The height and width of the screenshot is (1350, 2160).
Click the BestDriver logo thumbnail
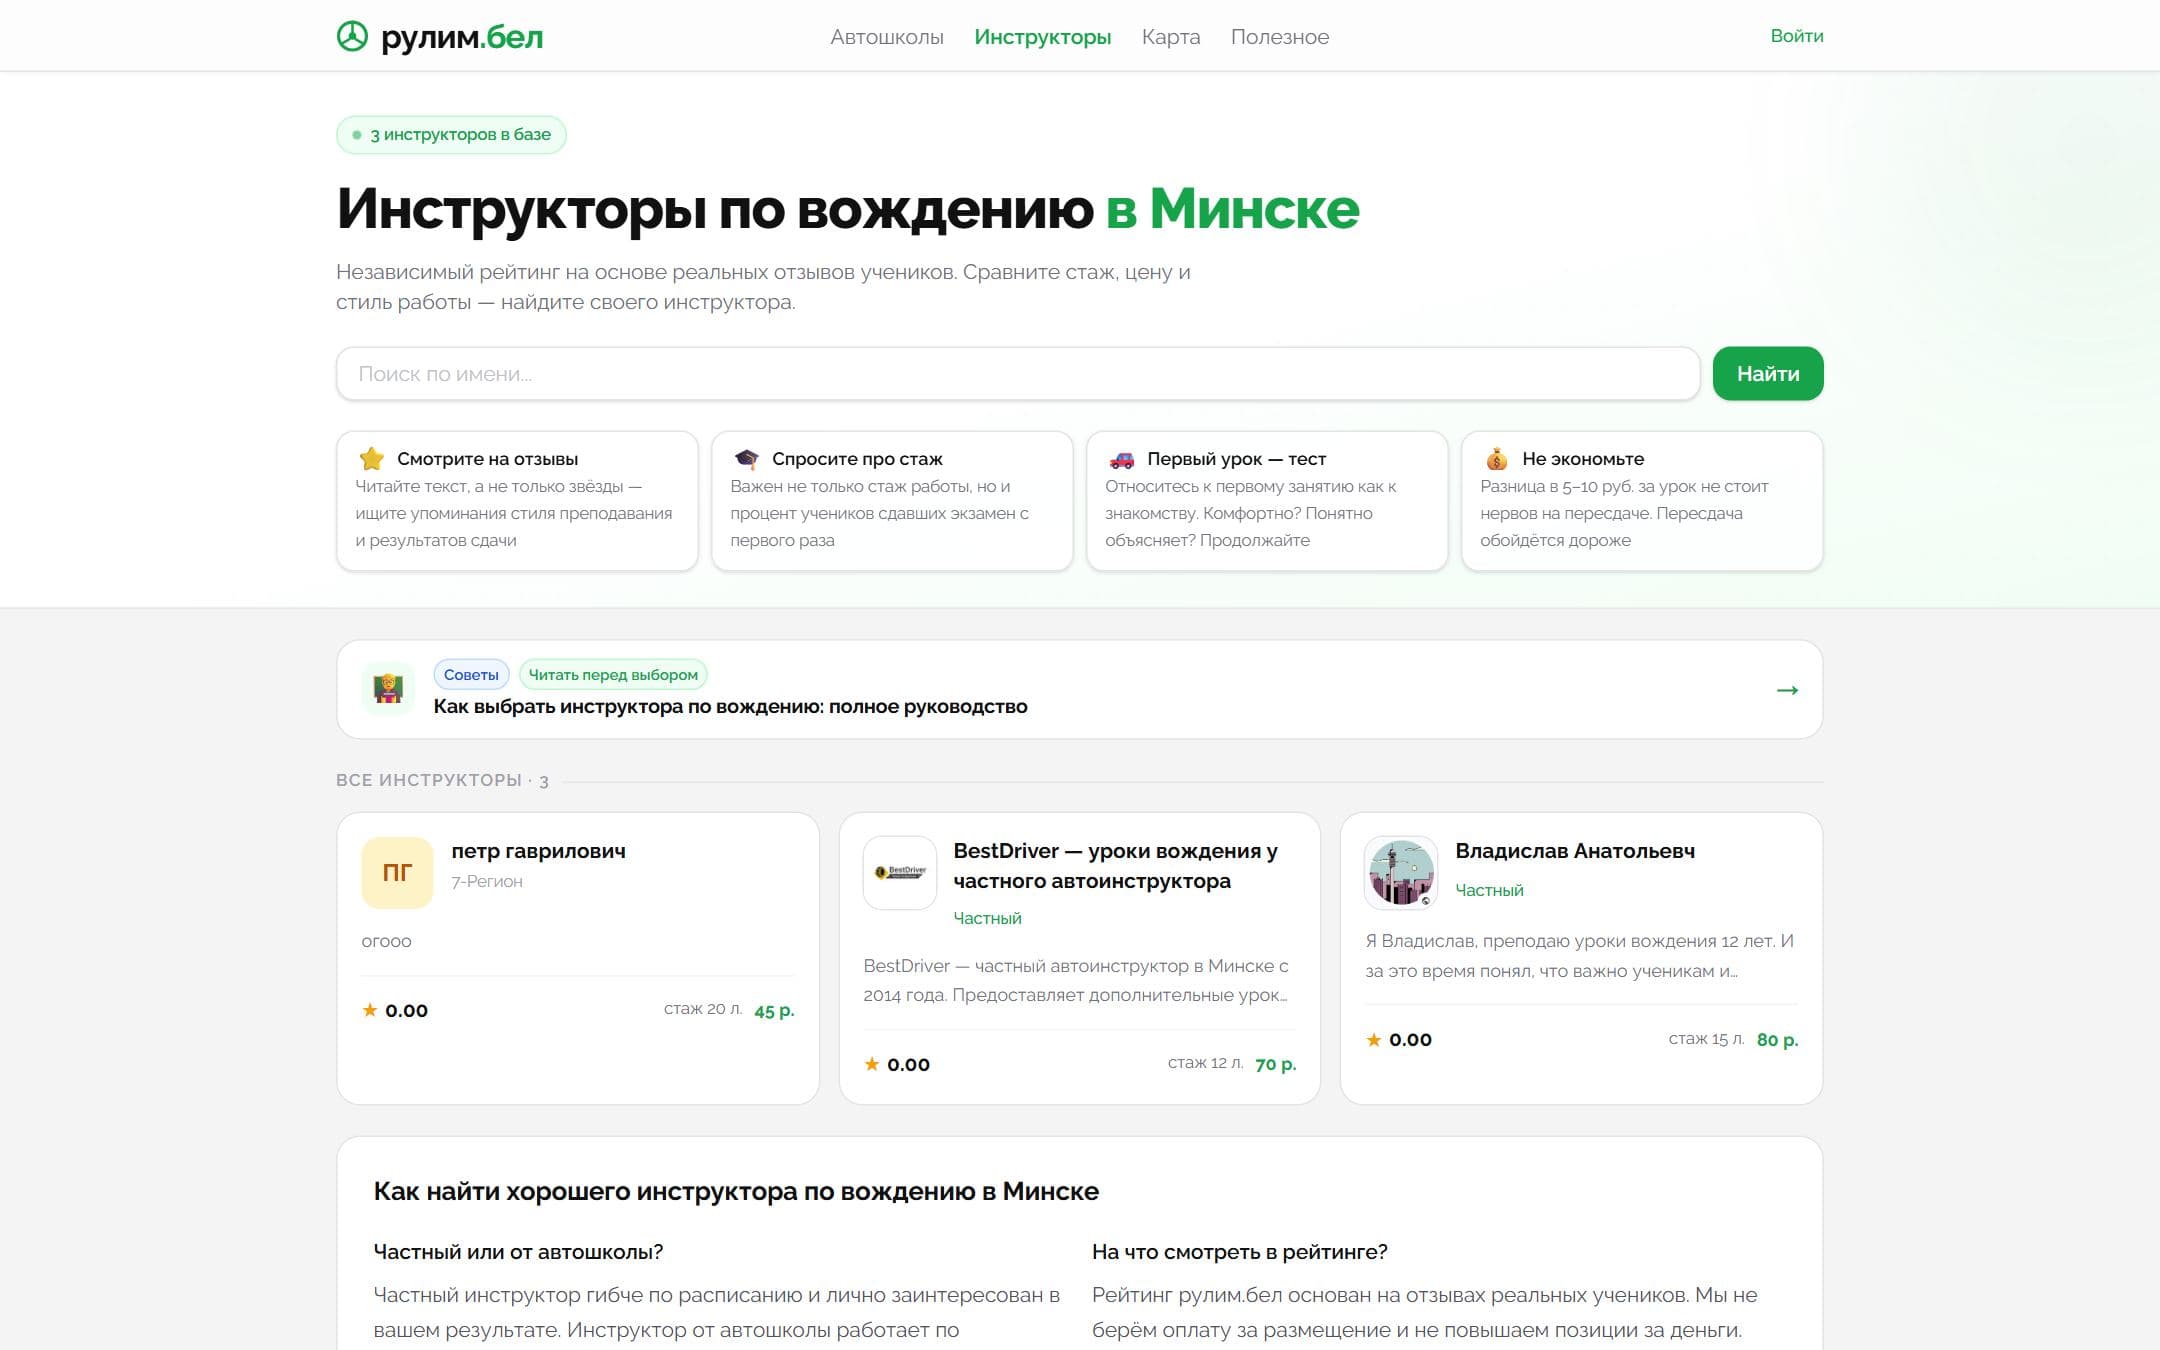tap(900, 873)
